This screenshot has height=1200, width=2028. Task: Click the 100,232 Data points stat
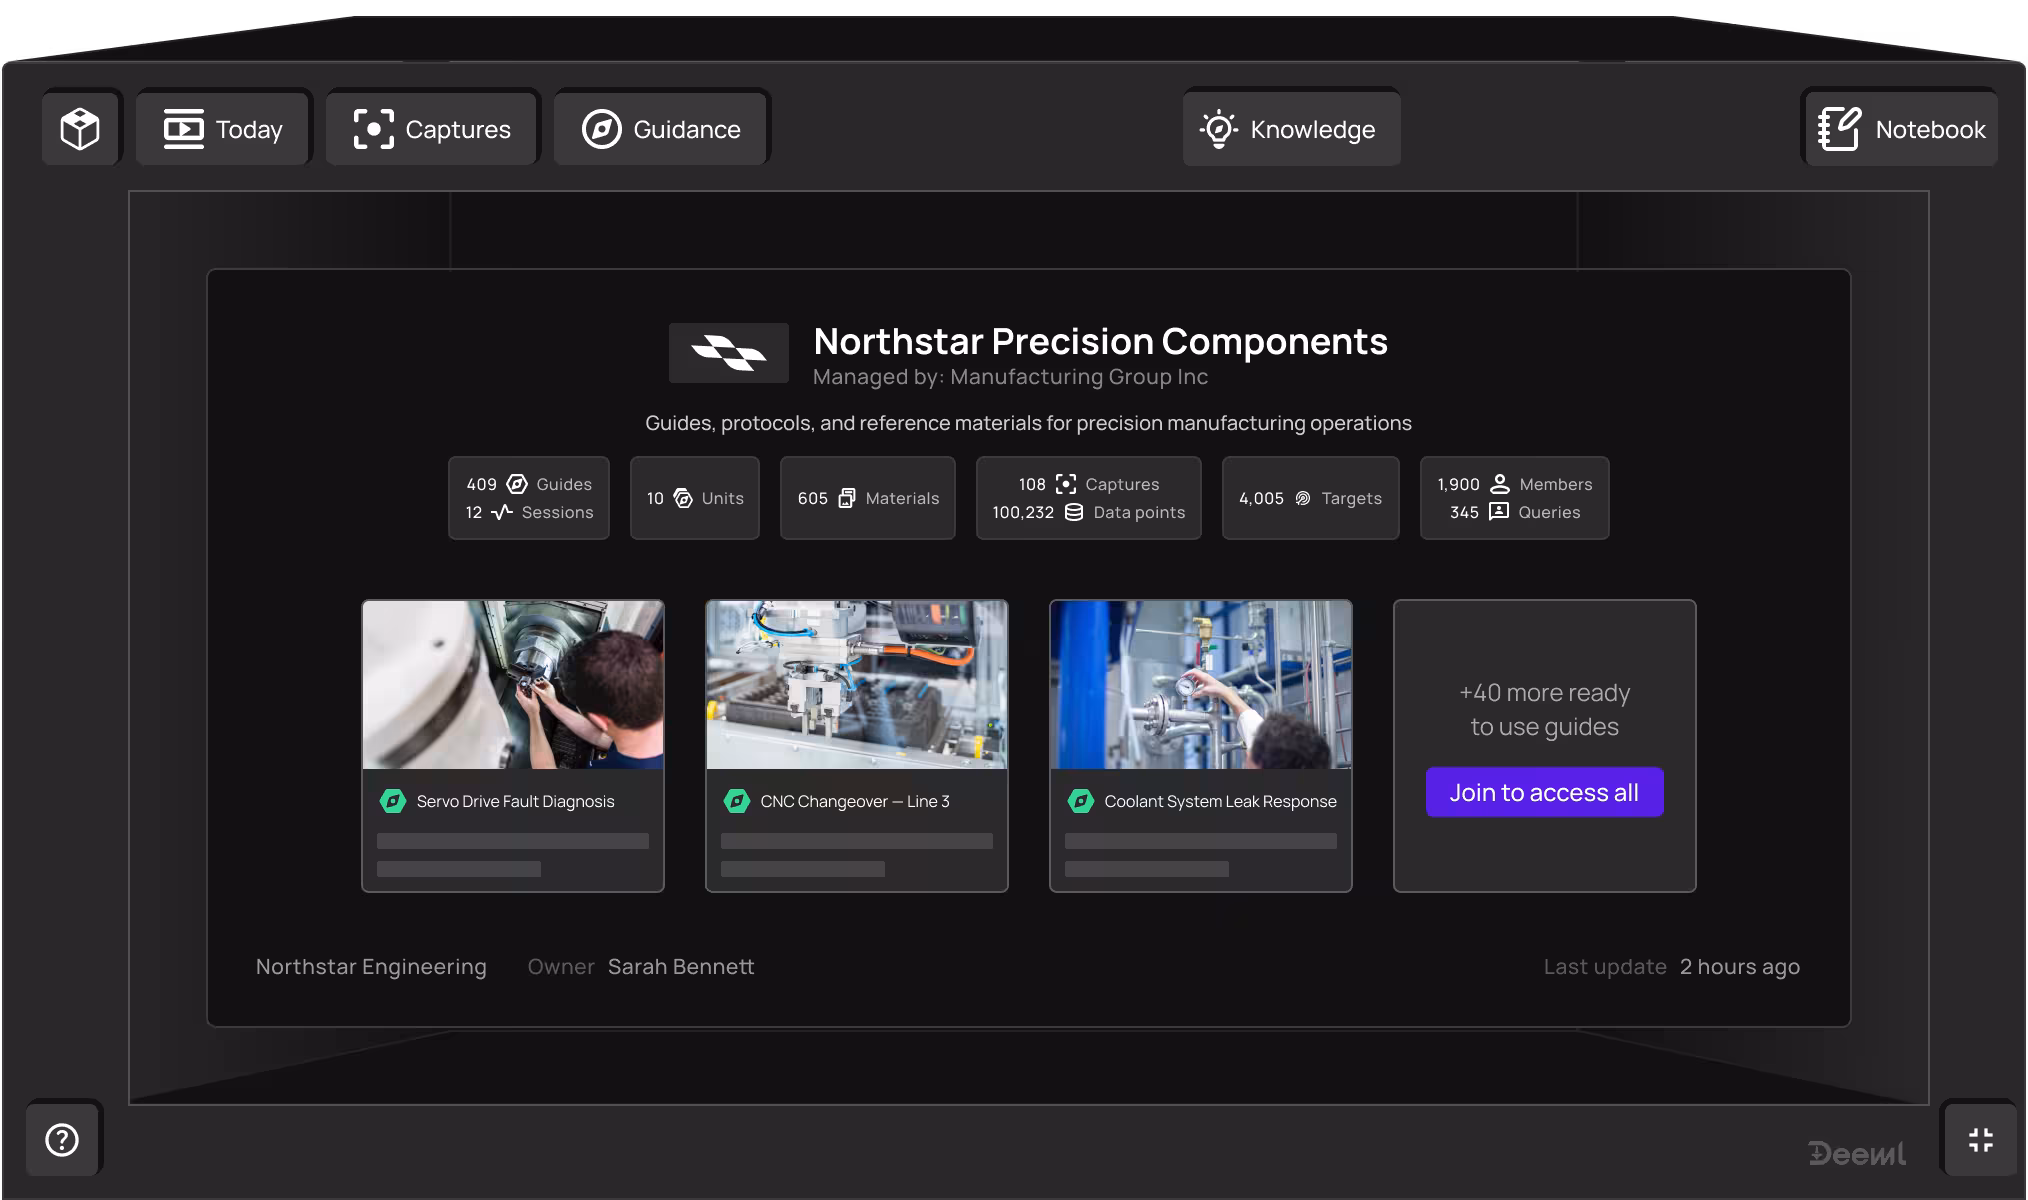1088,512
